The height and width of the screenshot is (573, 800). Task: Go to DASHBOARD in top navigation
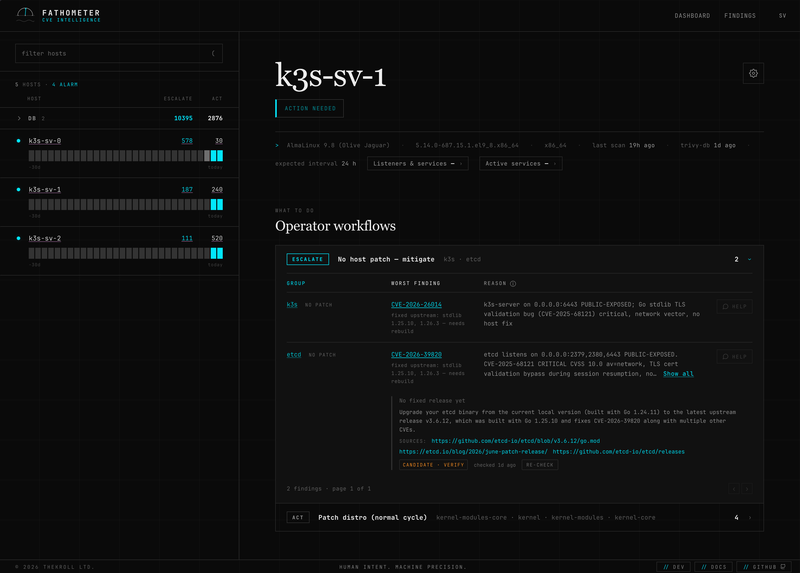692,16
